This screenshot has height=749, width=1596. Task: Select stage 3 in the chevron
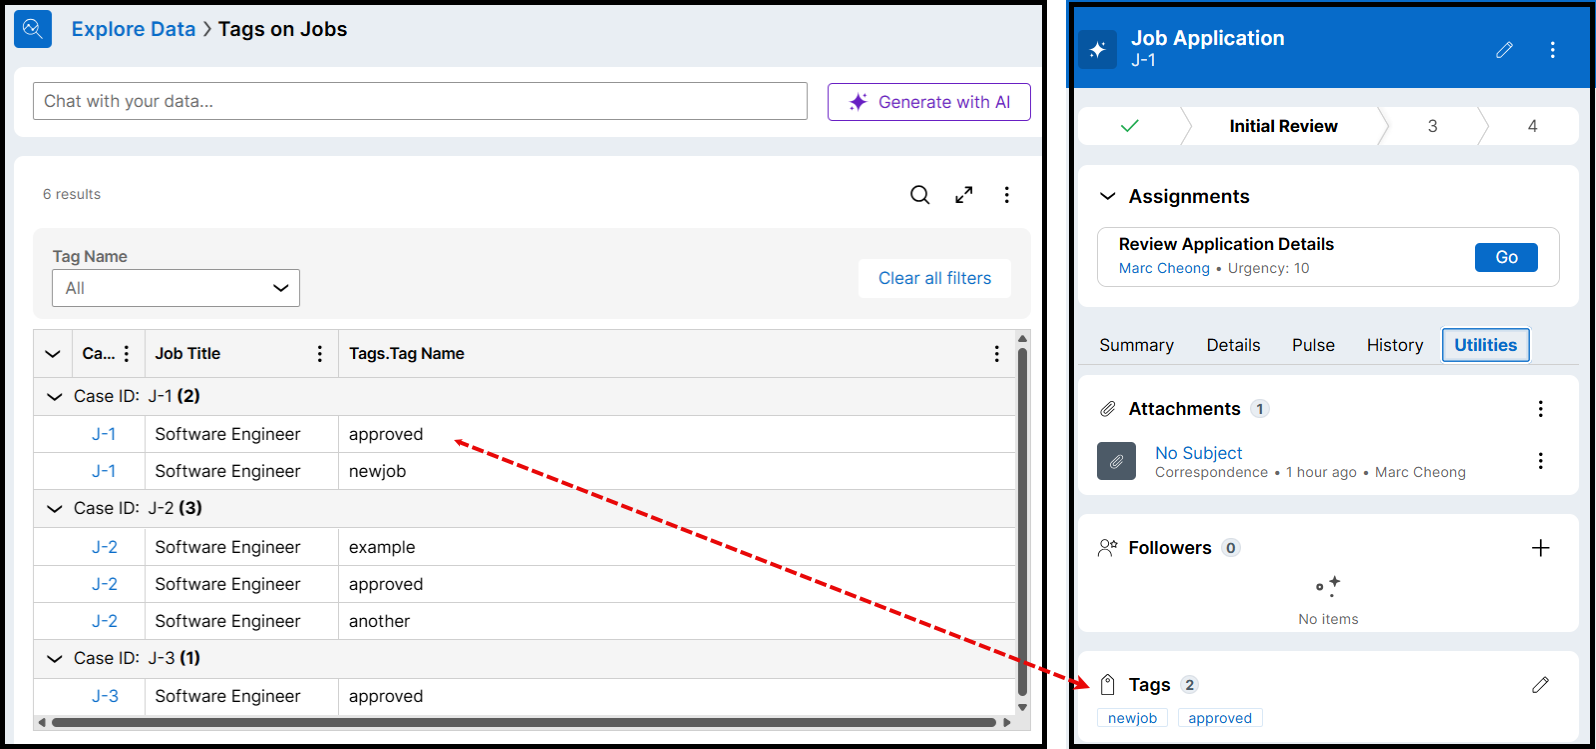(x=1432, y=126)
